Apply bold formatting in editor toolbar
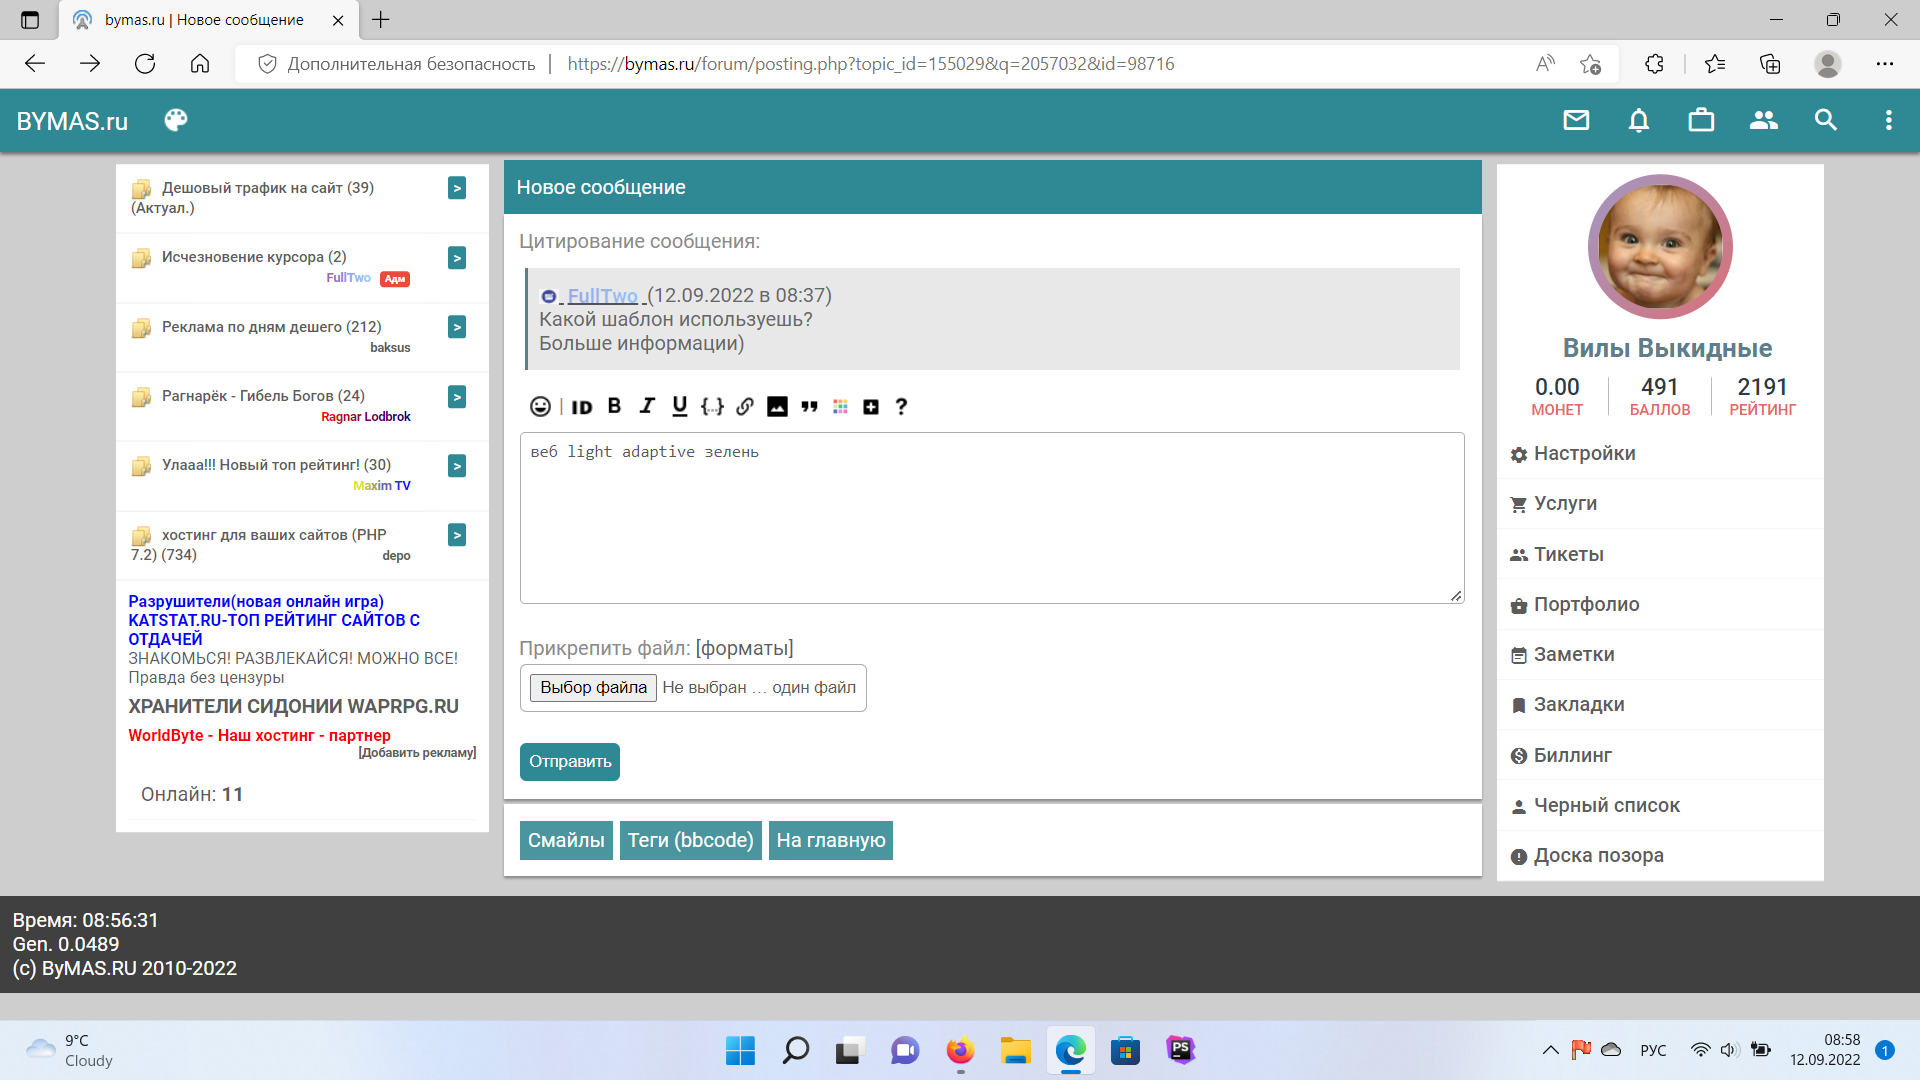Image resolution: width=1920 pixels, height=1080 pixels. pos(614,406)
